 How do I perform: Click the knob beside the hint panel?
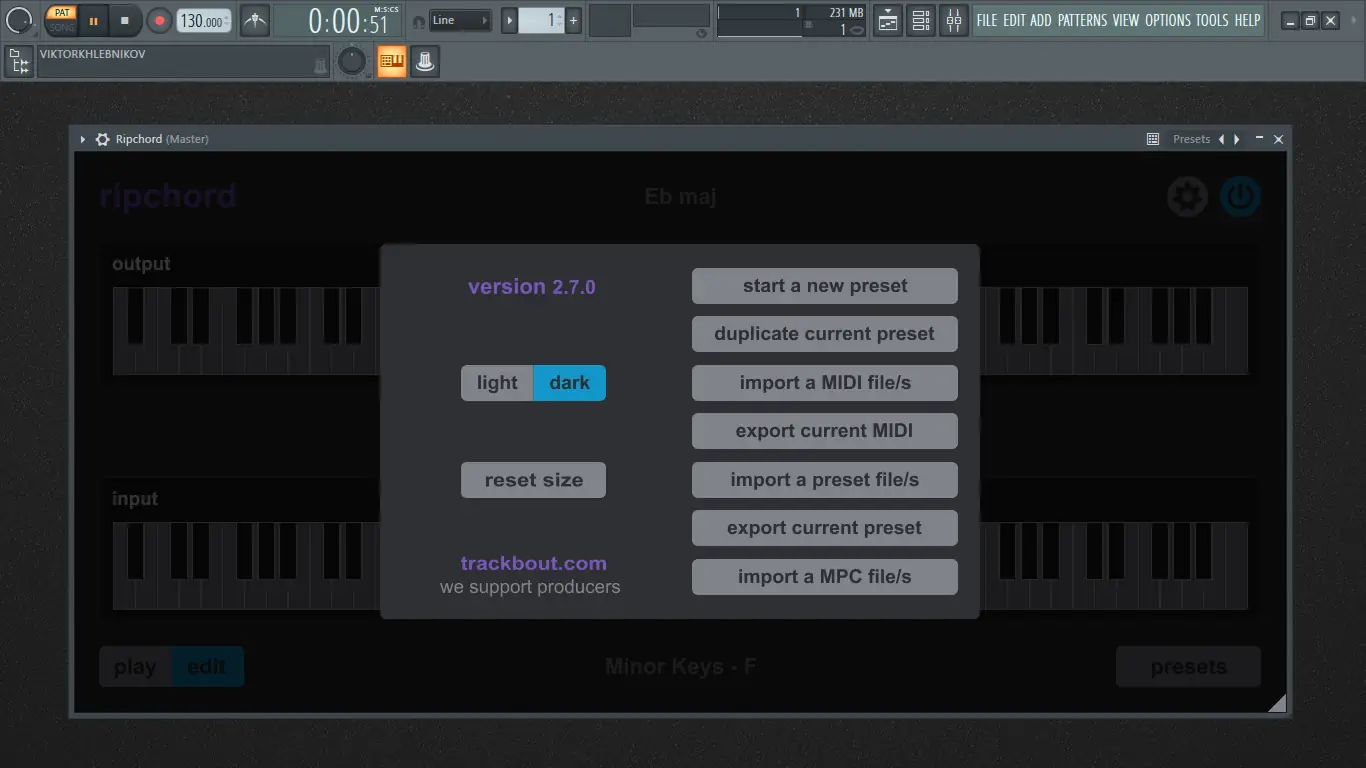(352, 62)
